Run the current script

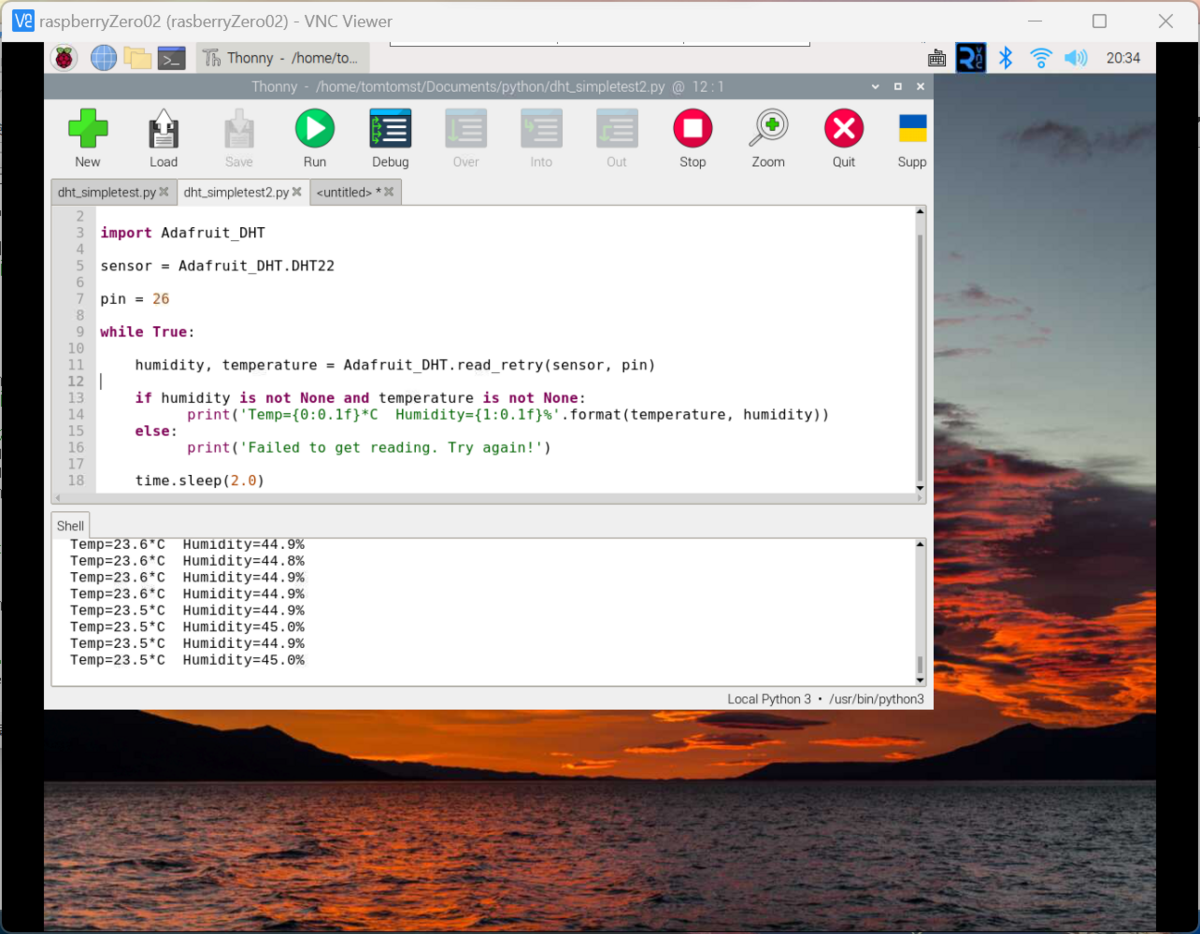[315, 129]
